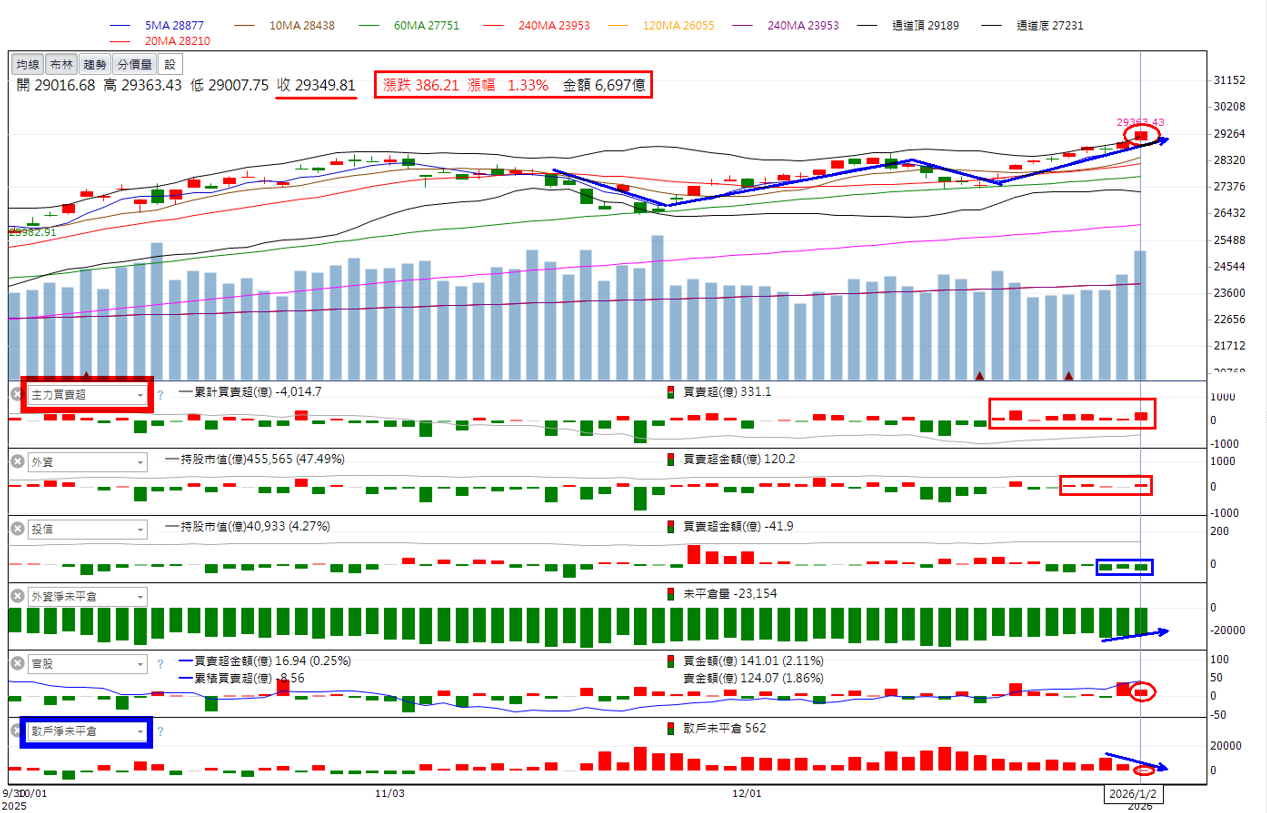Viewport: 1267px width, 813px height.
Task: Open the 散戶淨未平倉 indicator dropdown
Action: [87, 732]
